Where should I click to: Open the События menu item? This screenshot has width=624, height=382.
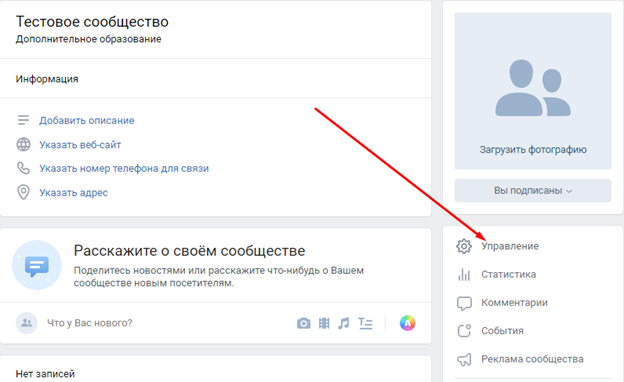(x=502, y=331)
